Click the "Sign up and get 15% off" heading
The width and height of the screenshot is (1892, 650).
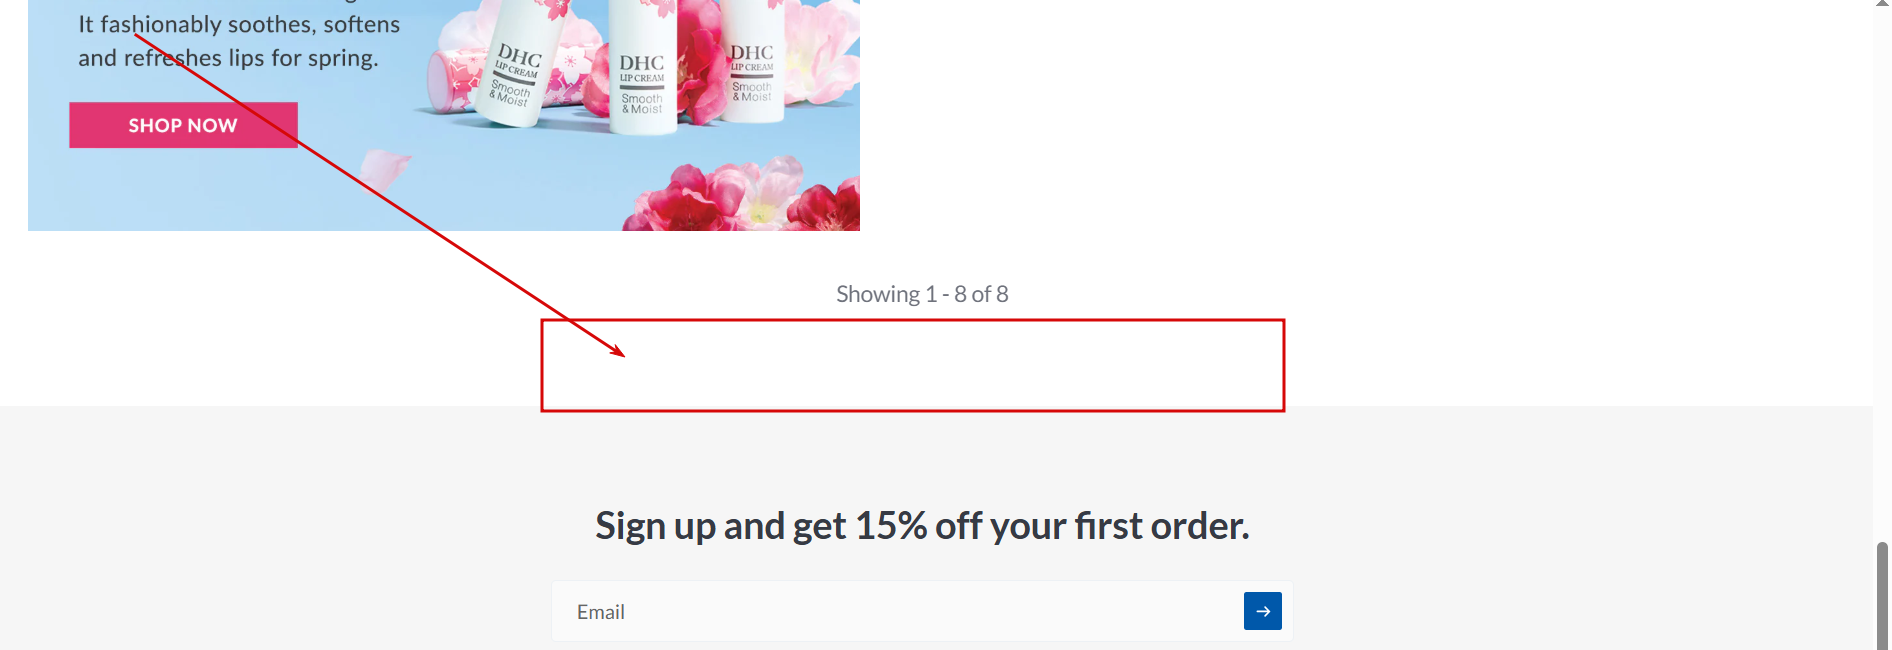click(x=922, y=526)
